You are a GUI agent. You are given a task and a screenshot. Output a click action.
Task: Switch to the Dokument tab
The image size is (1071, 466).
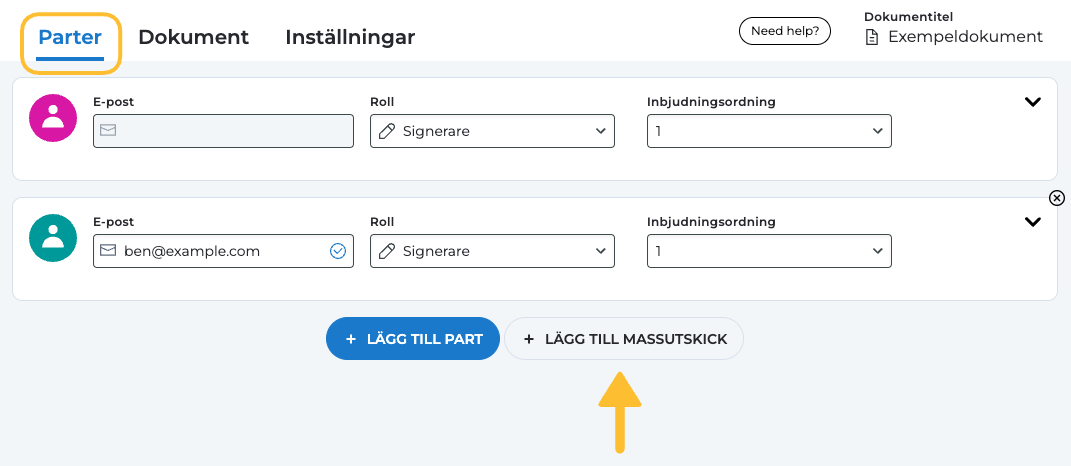[x=193, y=37]
